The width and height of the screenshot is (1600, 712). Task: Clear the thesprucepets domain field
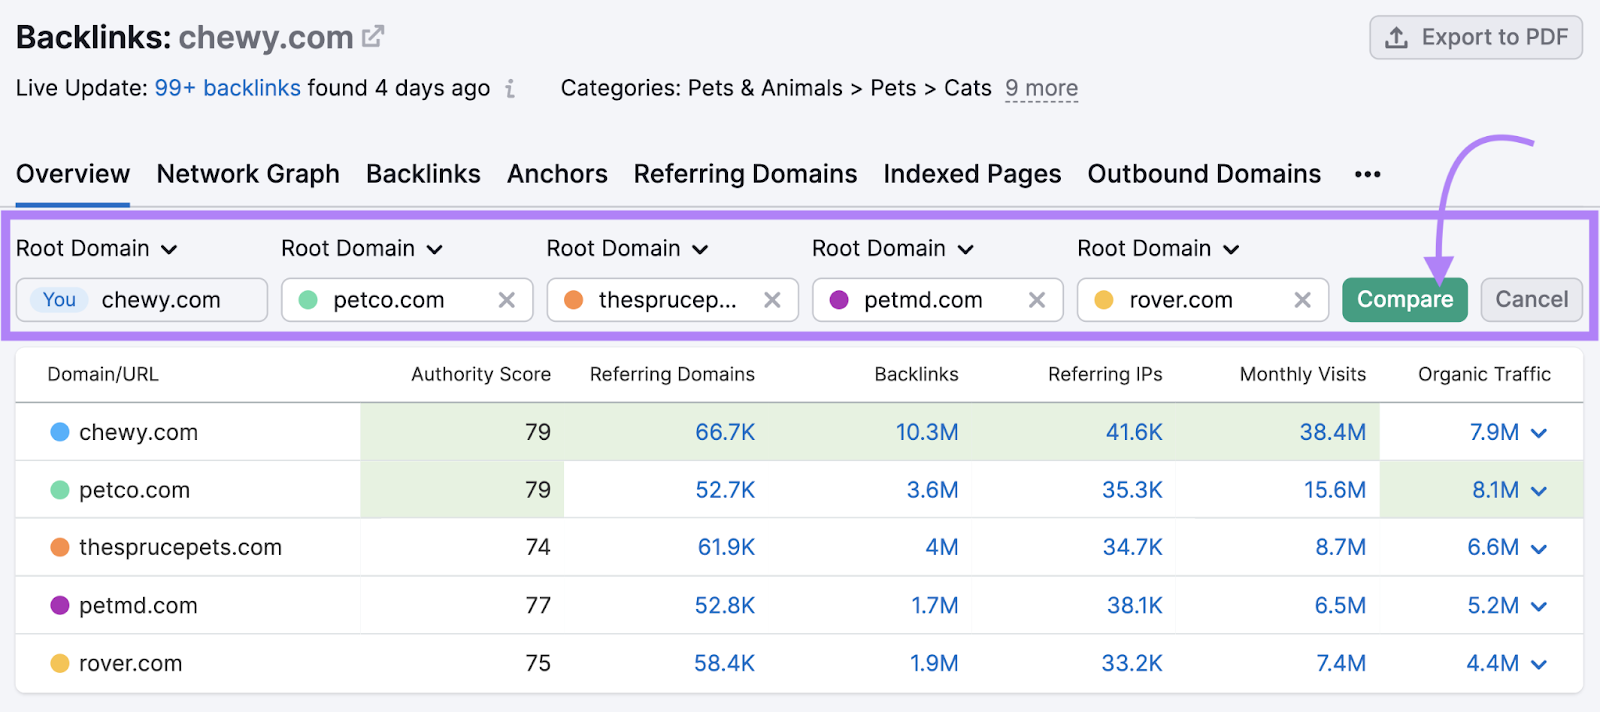(x=772, y=300)
